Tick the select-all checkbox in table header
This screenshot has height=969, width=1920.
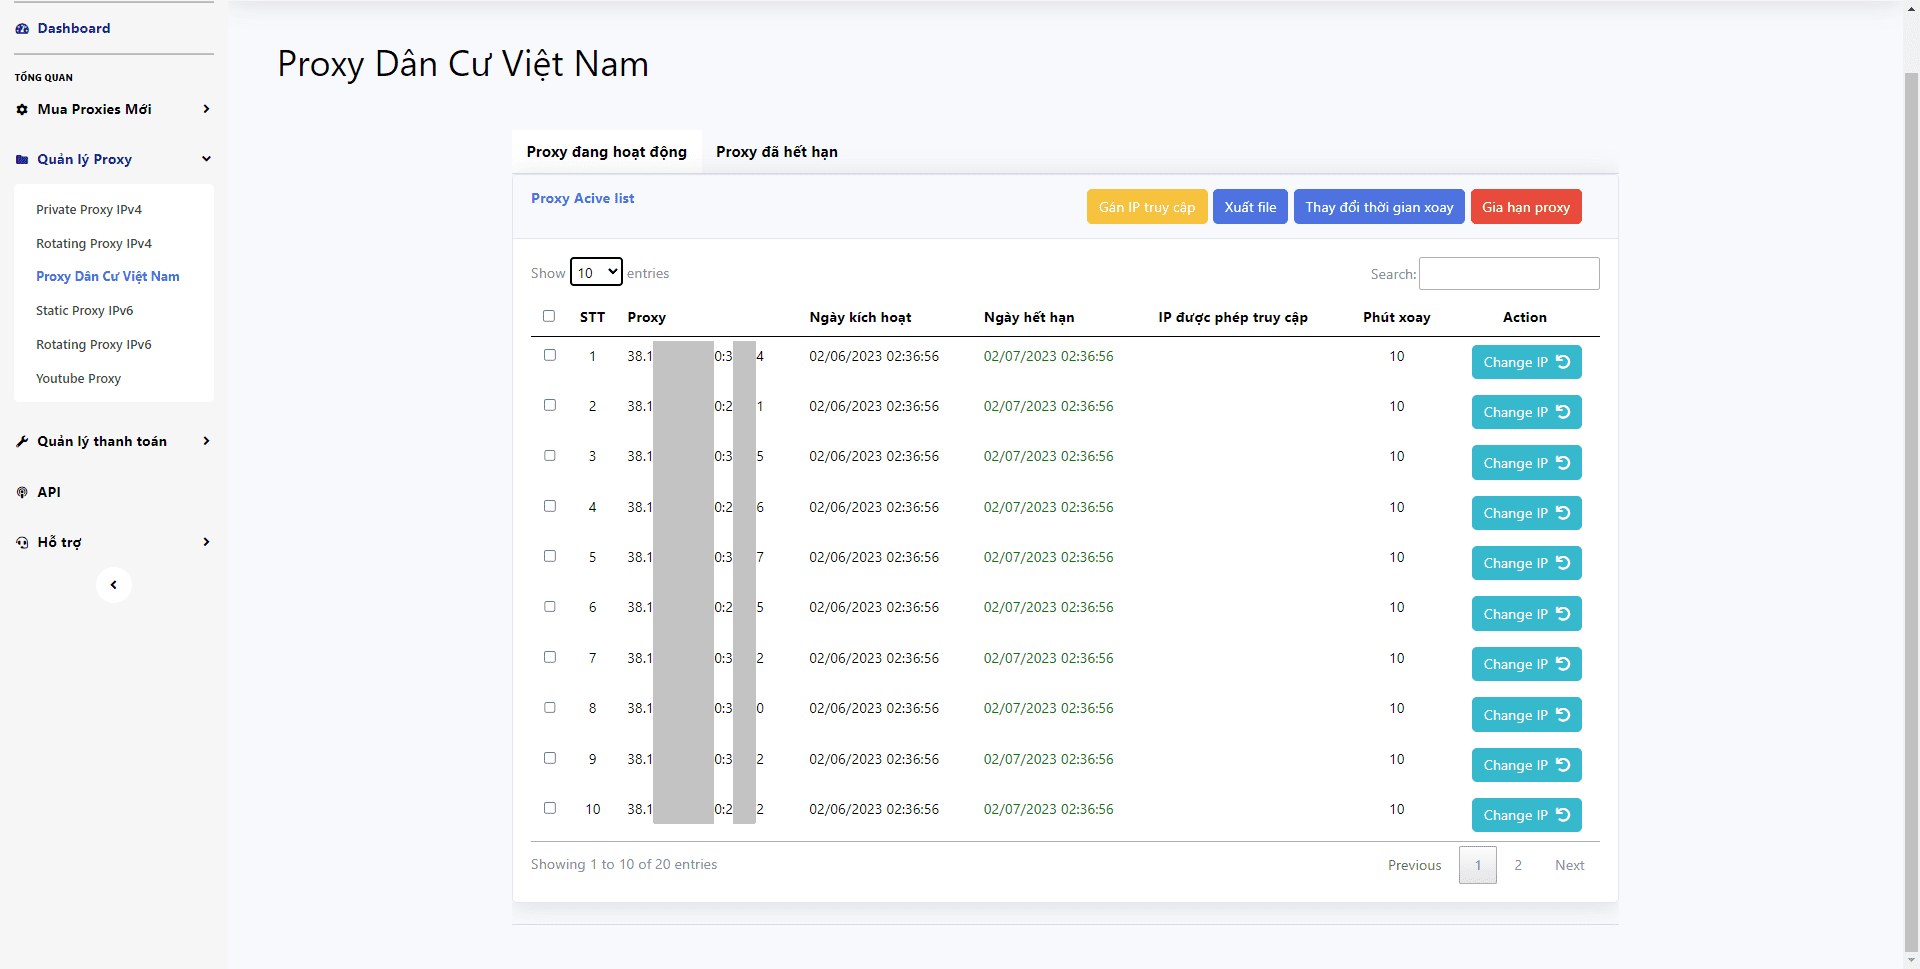click(x=549, y=316)
